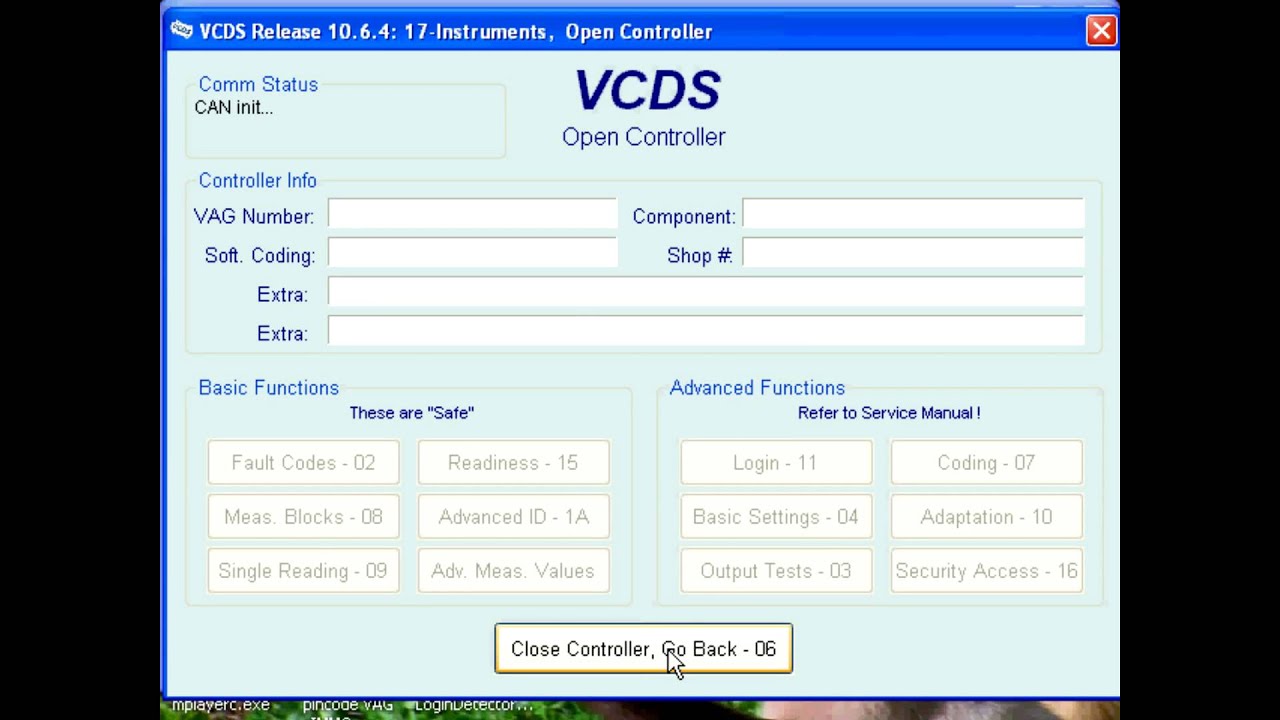Start Output Tests - 03
The image size is (1280, 720).
(776, 571)
